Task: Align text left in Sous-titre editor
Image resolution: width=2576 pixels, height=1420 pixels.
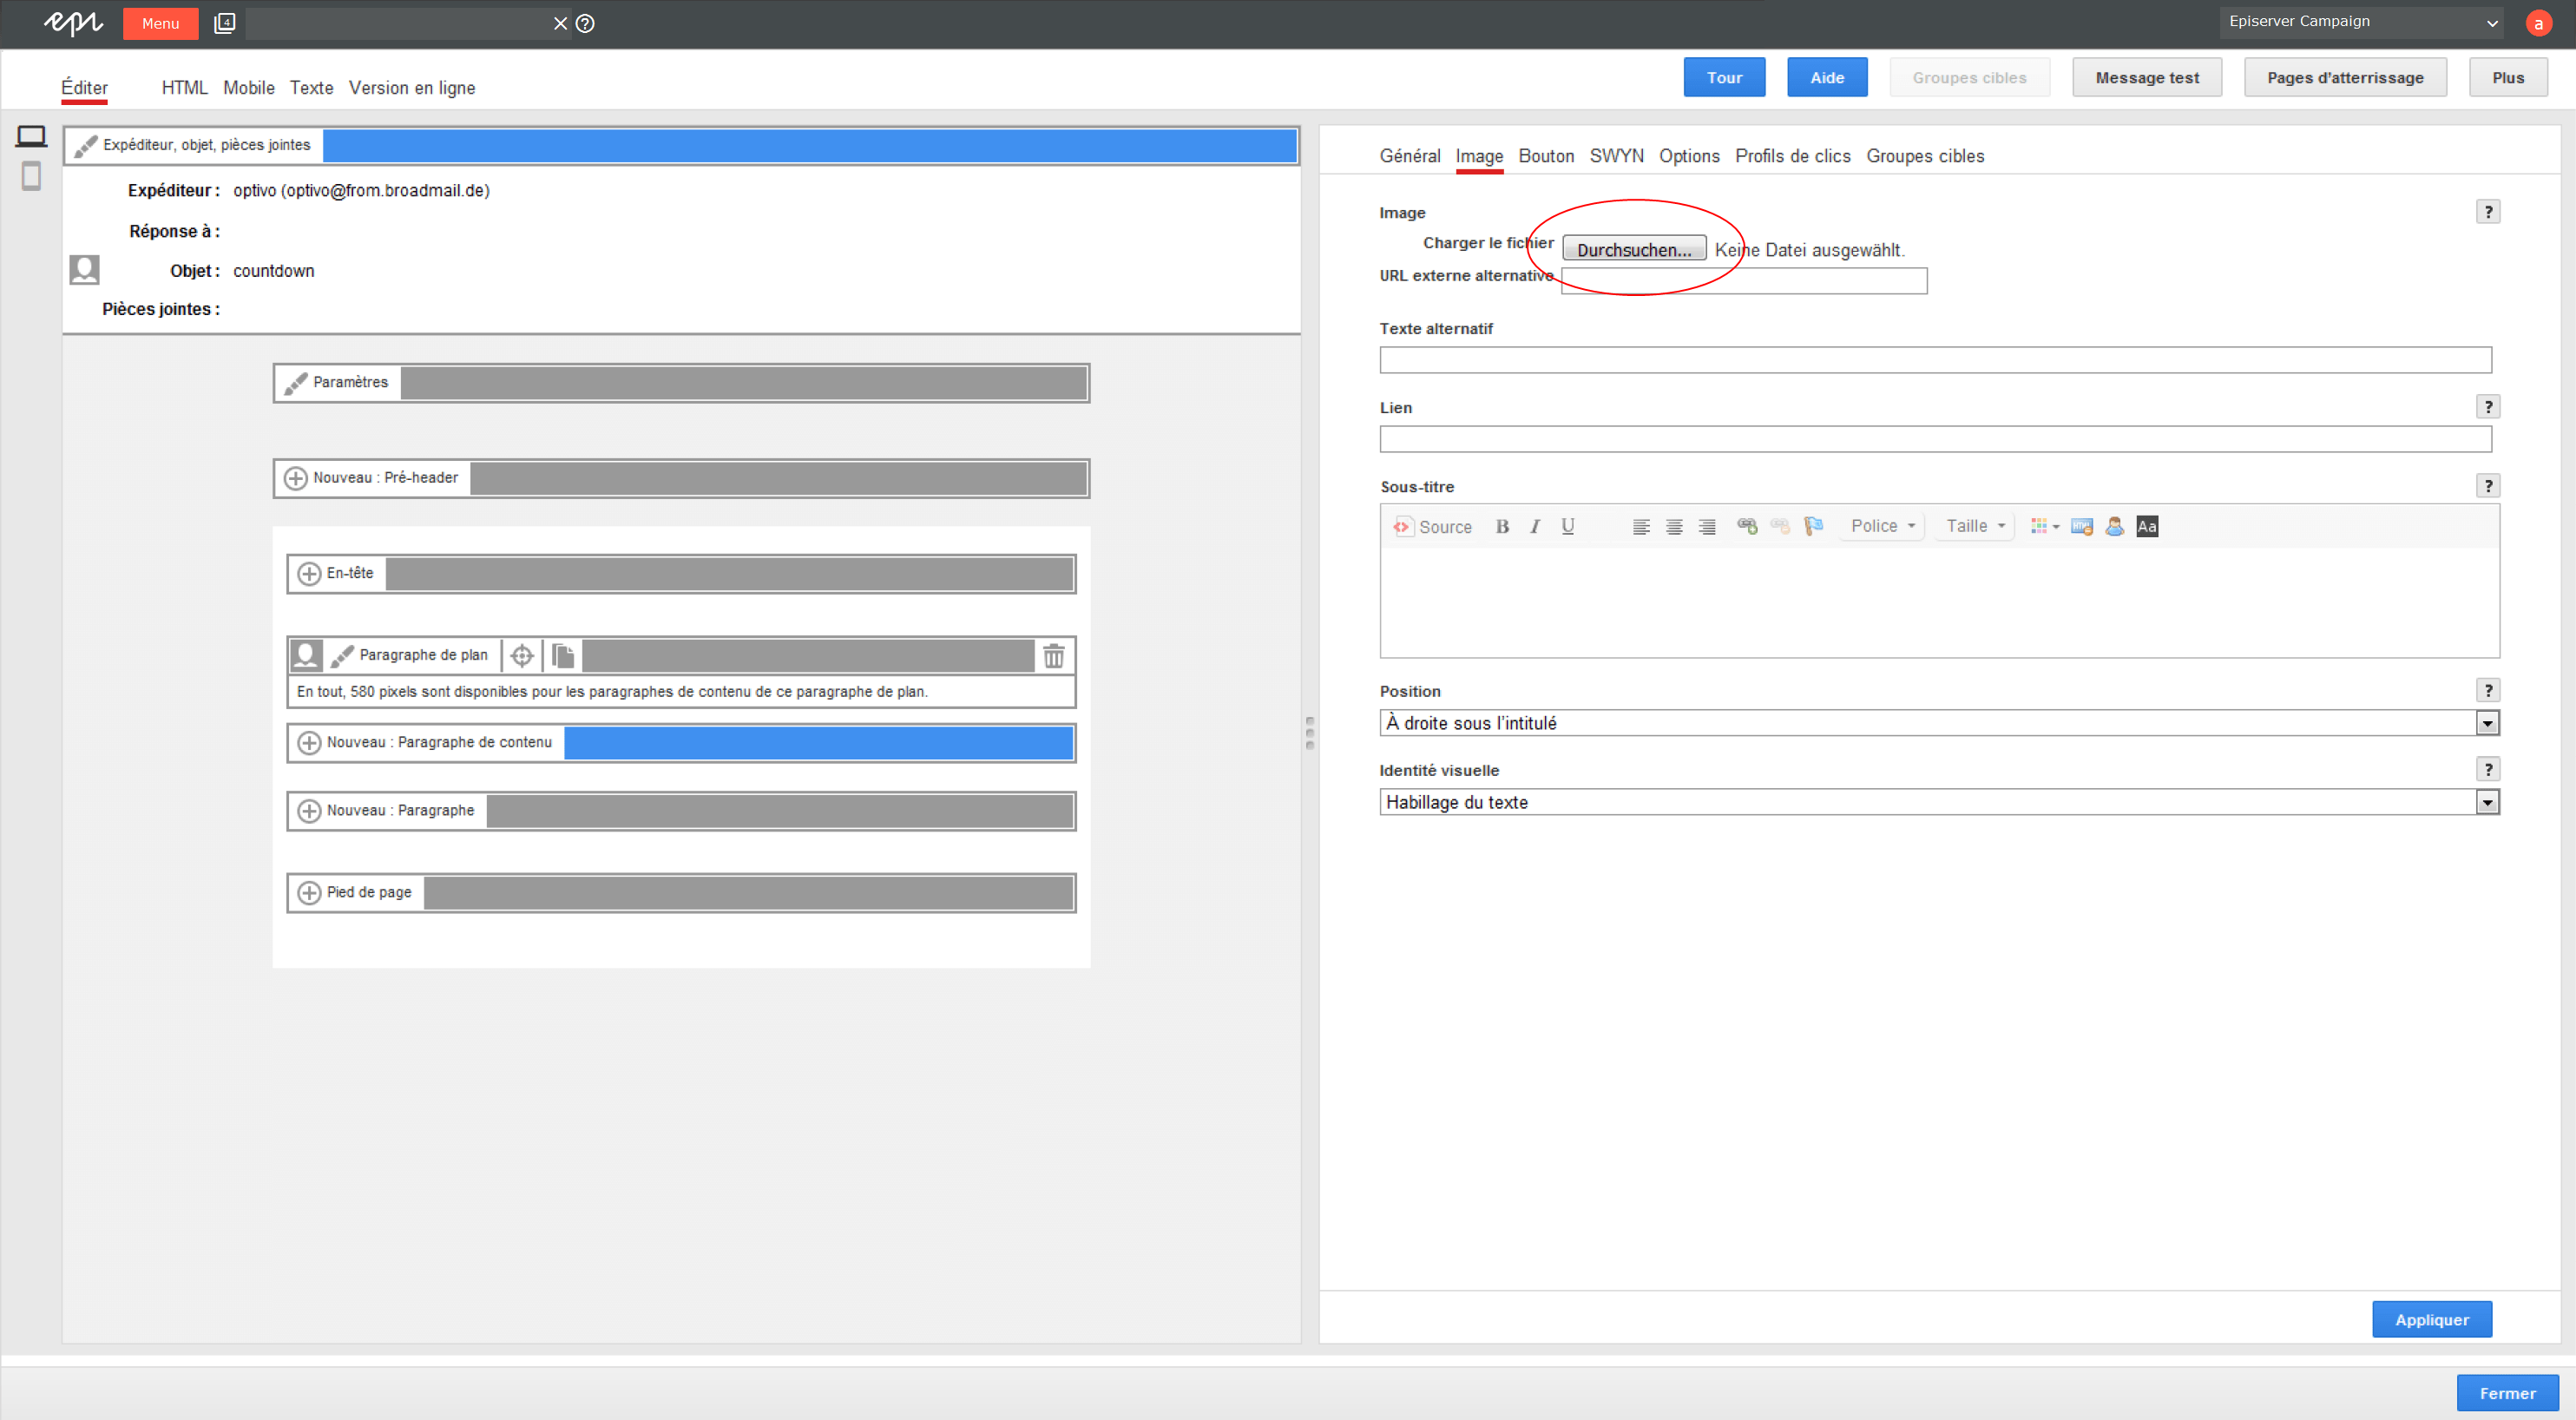Action: [1641, 527]
